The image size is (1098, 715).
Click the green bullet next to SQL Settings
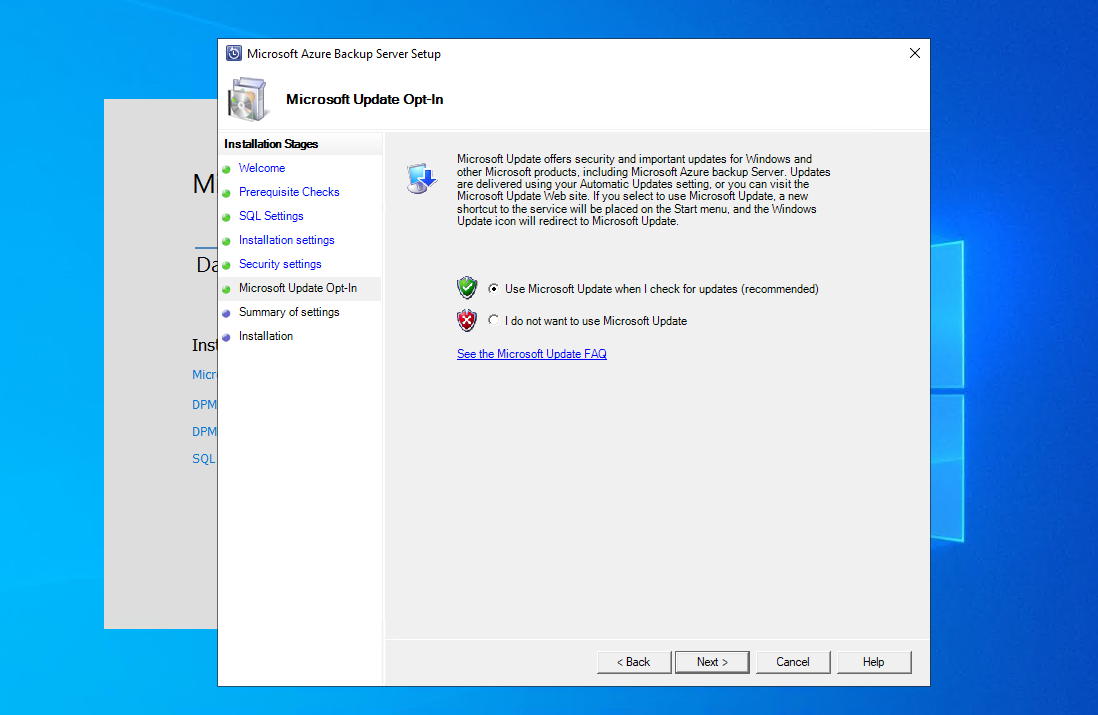(226, 217)
